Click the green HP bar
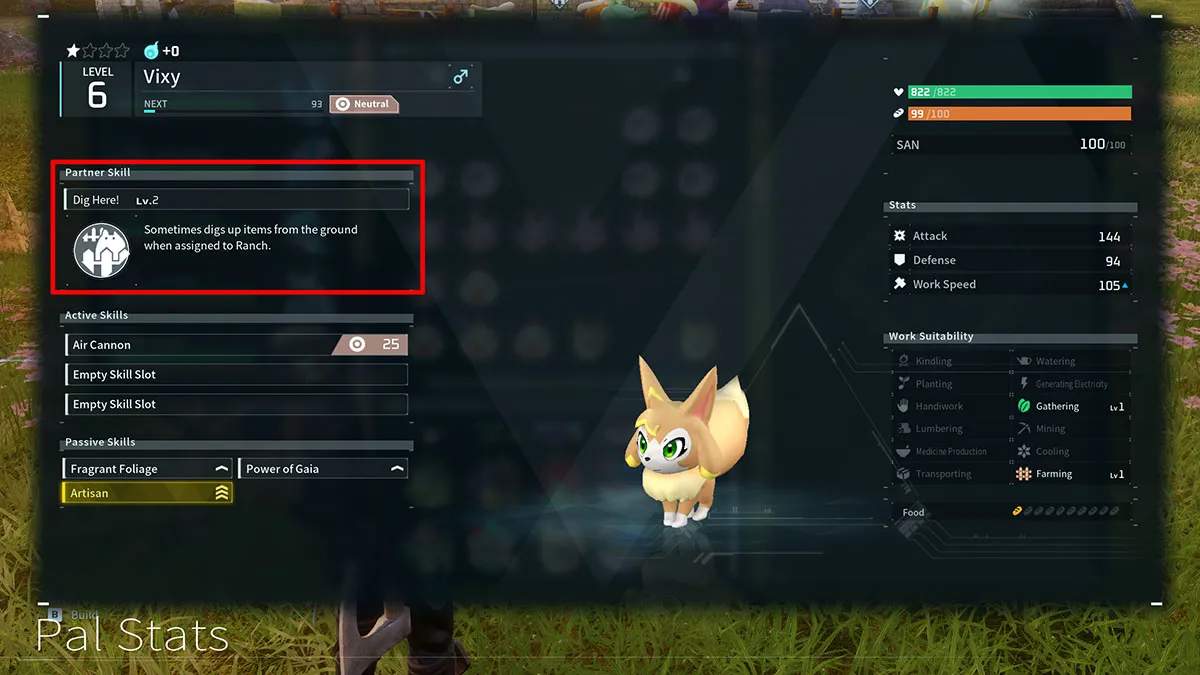 click(x=1020, y=92)
